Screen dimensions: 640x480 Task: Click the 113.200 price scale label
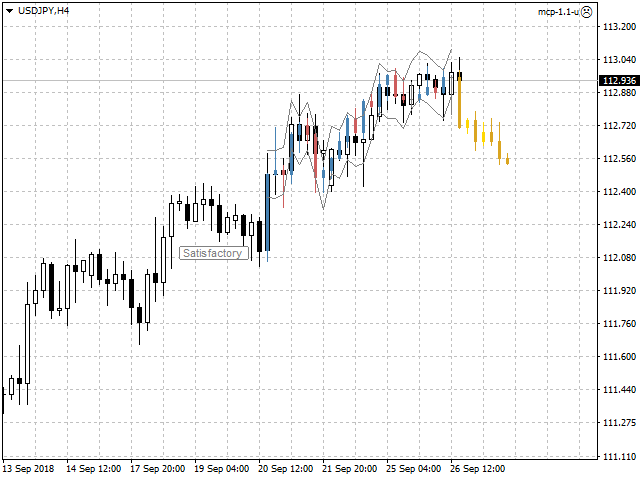619,27
